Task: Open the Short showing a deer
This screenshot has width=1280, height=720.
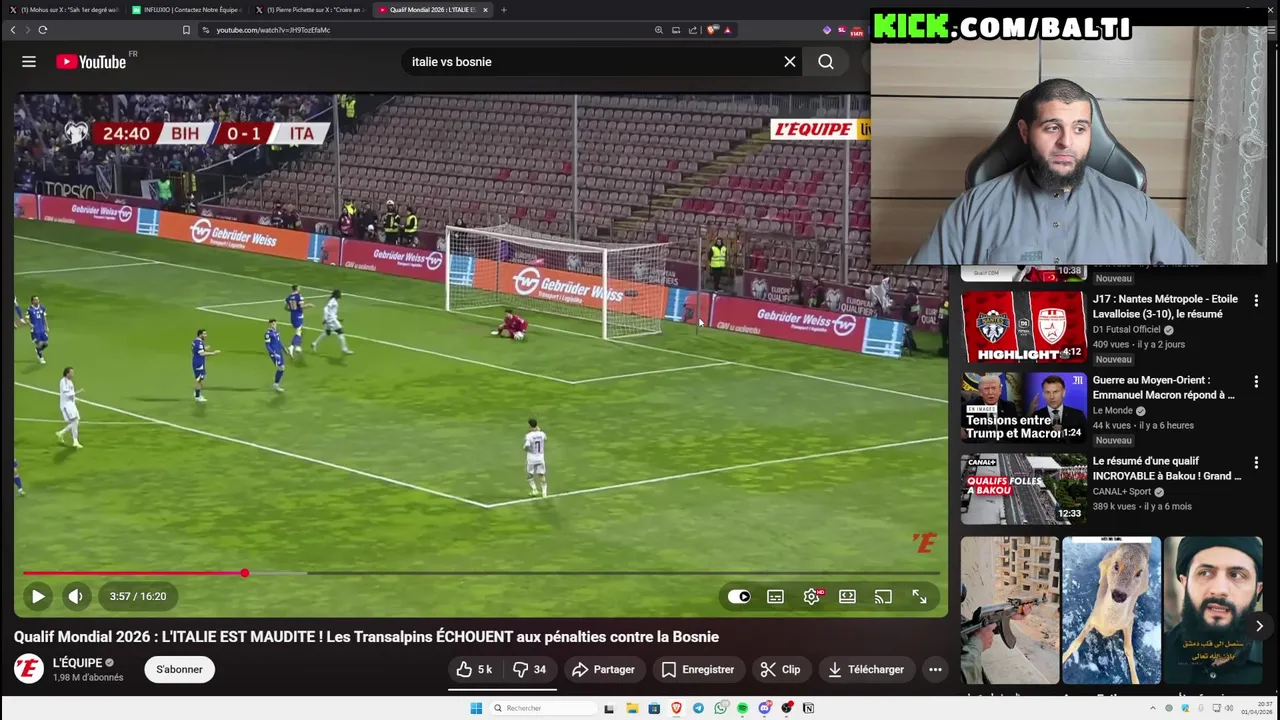Action: click(x=1111, y=610)
